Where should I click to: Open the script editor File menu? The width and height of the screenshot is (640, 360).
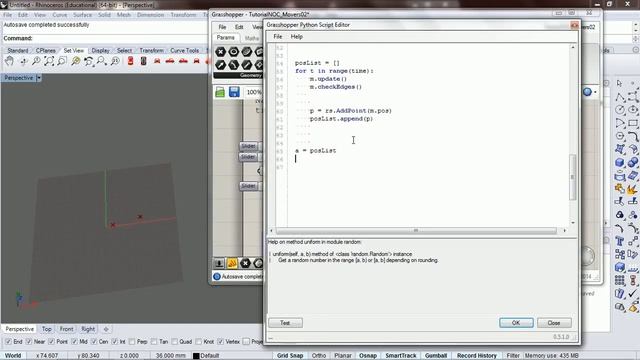pos(278,37)
